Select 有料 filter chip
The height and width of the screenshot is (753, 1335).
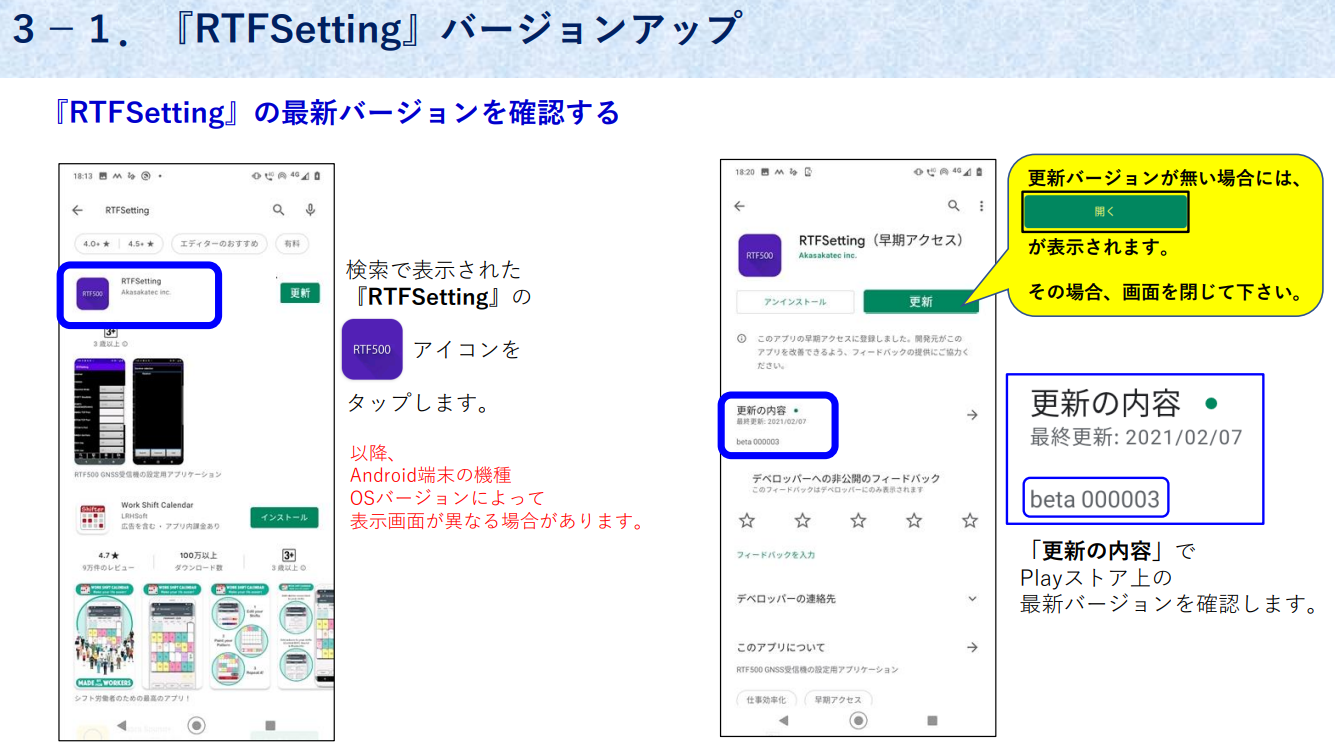click(x=292, y=243)
